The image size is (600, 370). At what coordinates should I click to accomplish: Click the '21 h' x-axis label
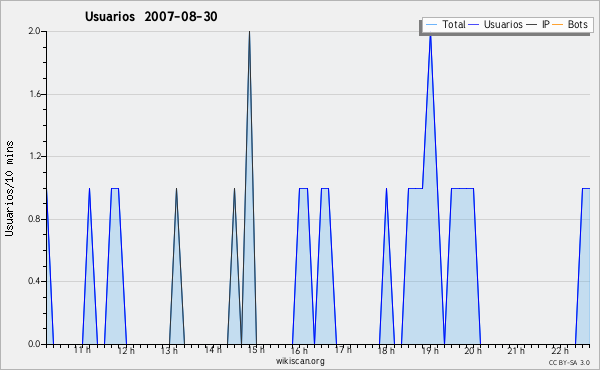[516, 350]
